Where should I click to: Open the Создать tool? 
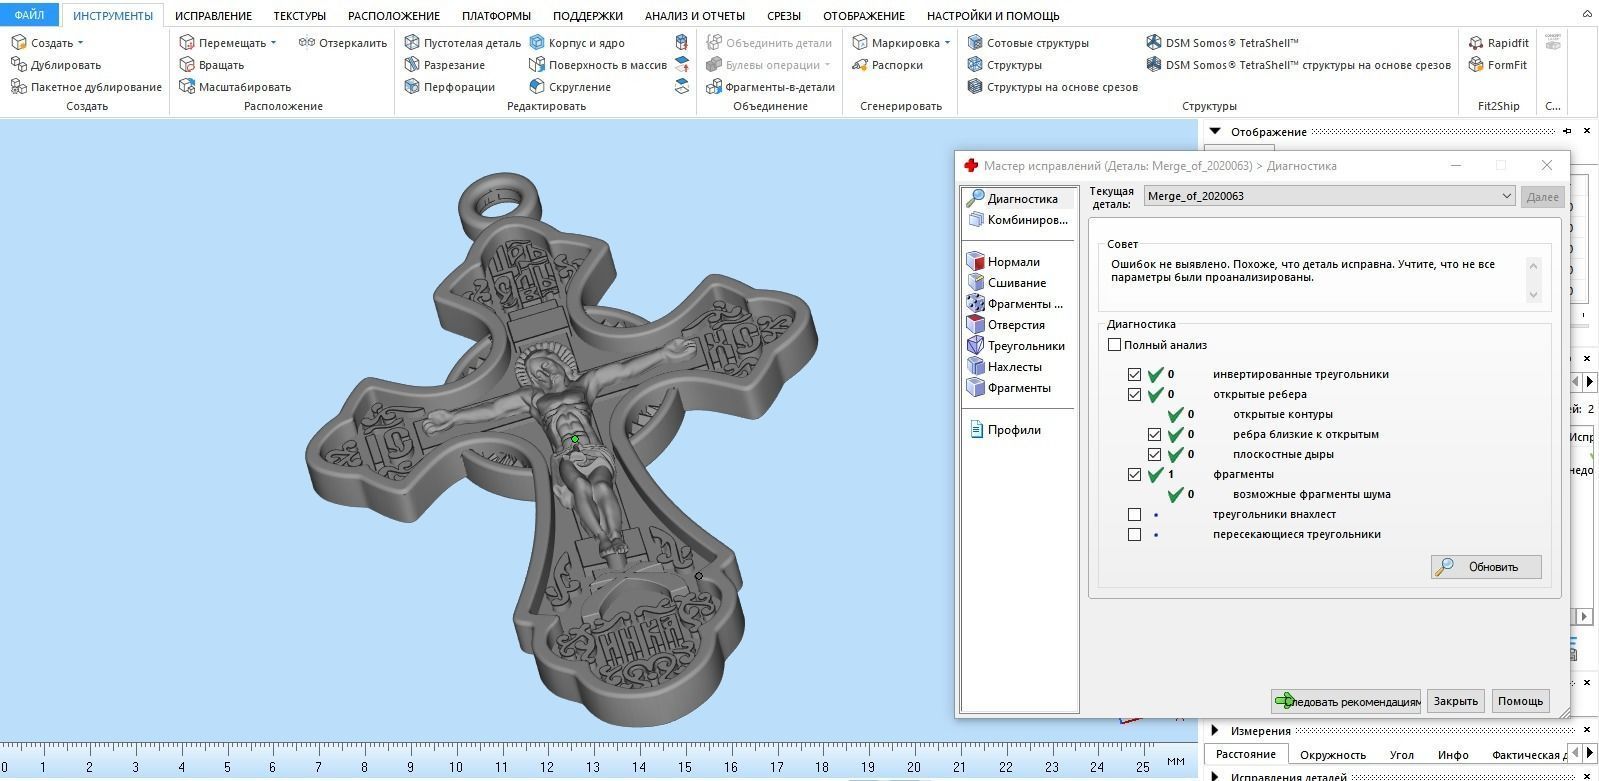coord(42,43)
